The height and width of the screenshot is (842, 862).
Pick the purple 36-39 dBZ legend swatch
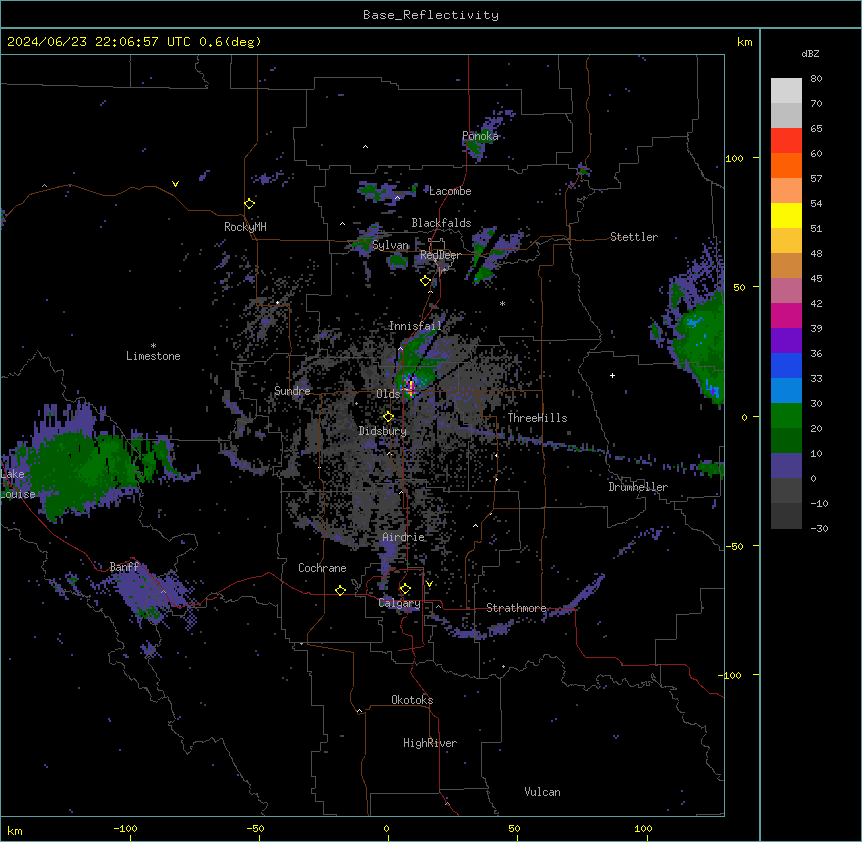[x=786, y=340]
